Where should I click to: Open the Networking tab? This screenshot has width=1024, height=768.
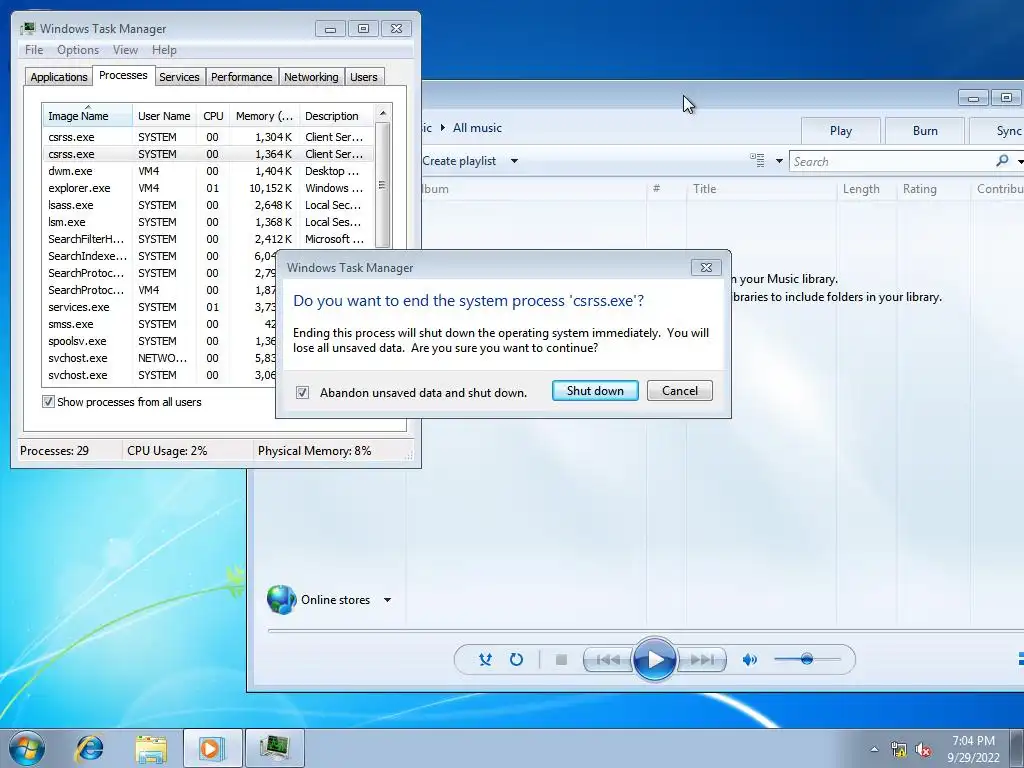pos(311,76)
